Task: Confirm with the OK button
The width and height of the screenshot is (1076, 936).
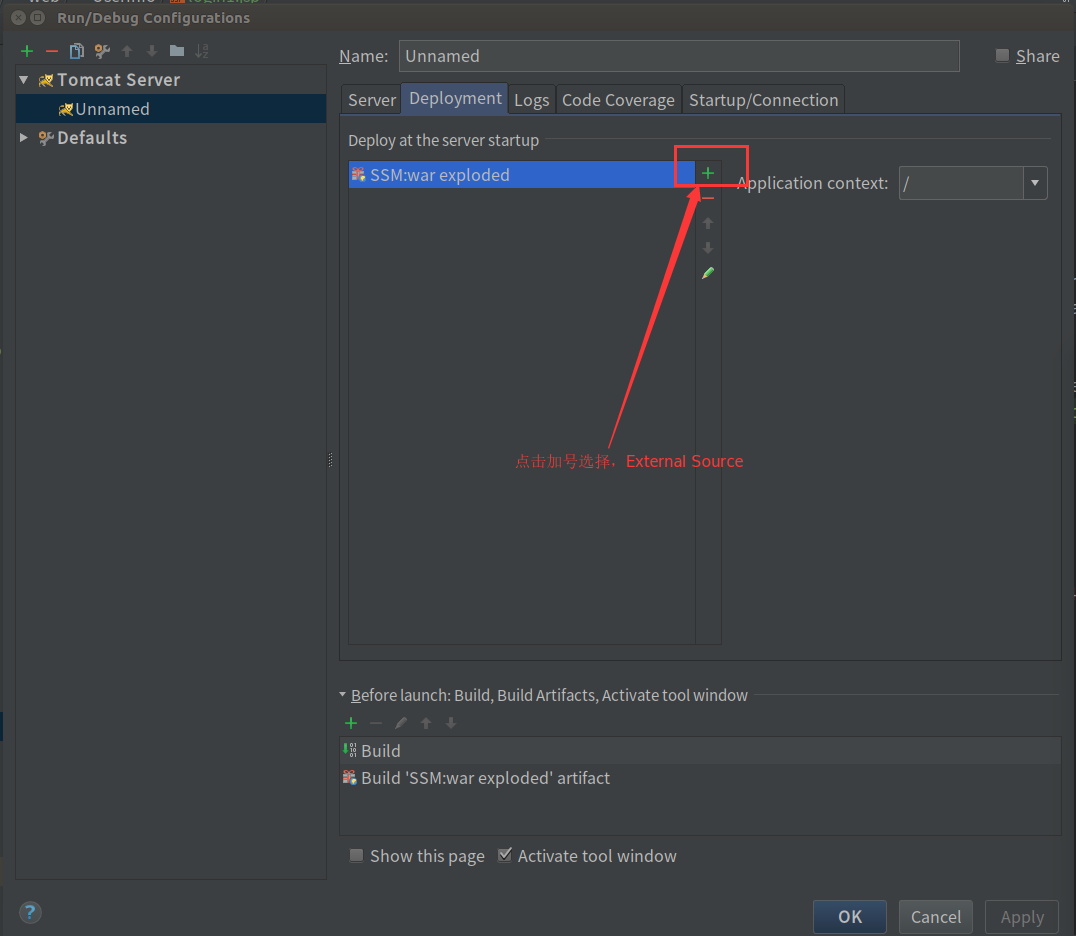Action: pos(850,917)
